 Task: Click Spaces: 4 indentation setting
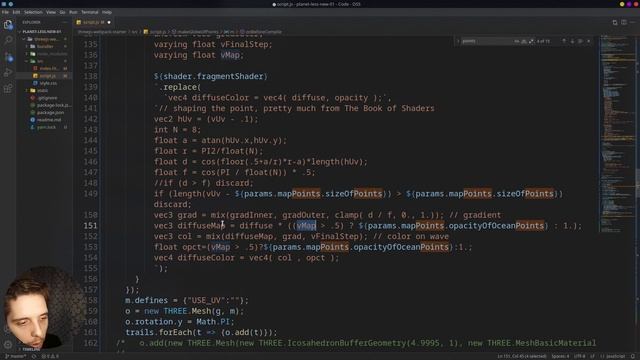[560, 356]
